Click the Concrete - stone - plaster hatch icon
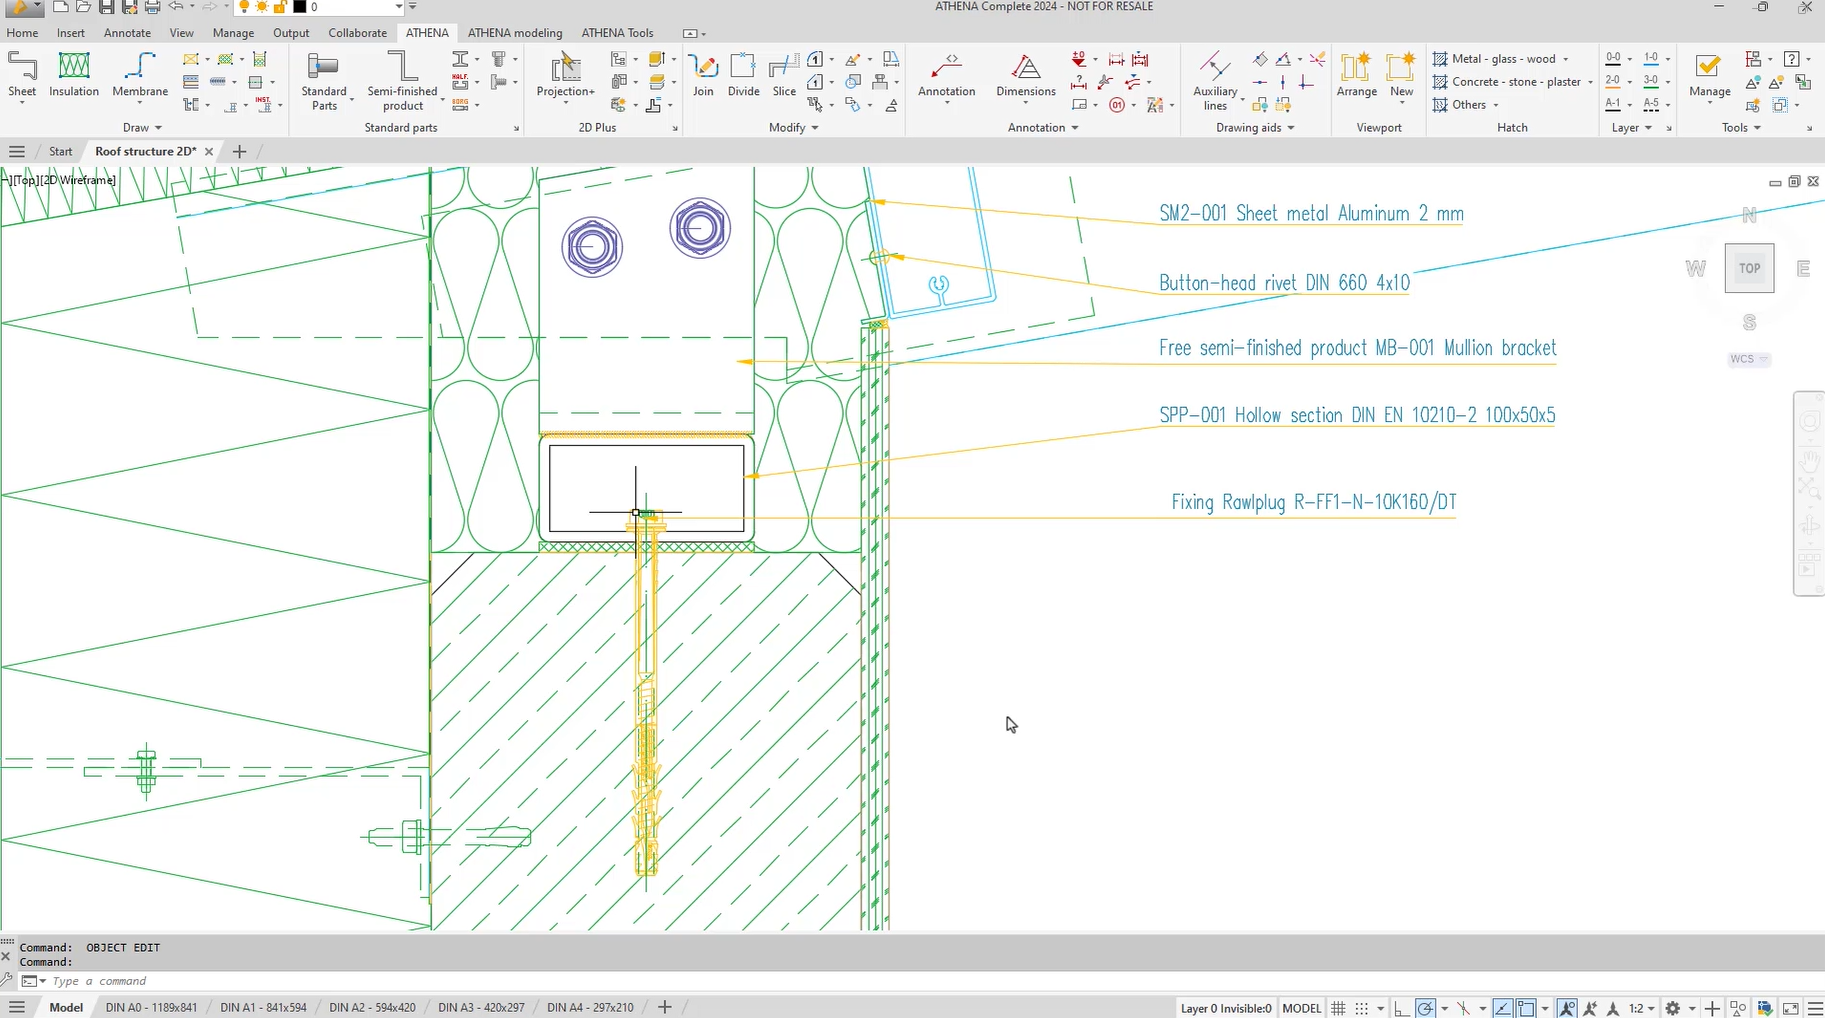The width and height of the screenshot is (1825, 1018). point(1440,82)
